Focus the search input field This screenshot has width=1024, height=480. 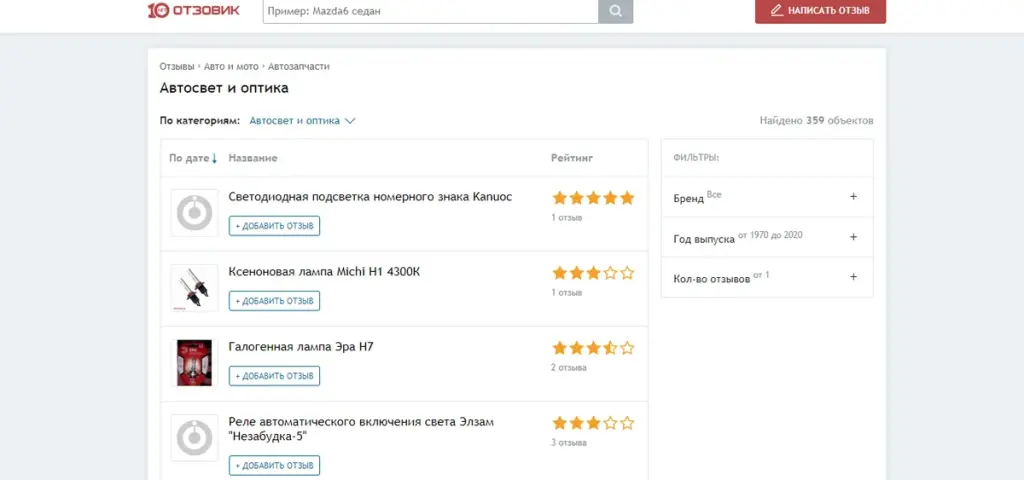pos(430,11)
